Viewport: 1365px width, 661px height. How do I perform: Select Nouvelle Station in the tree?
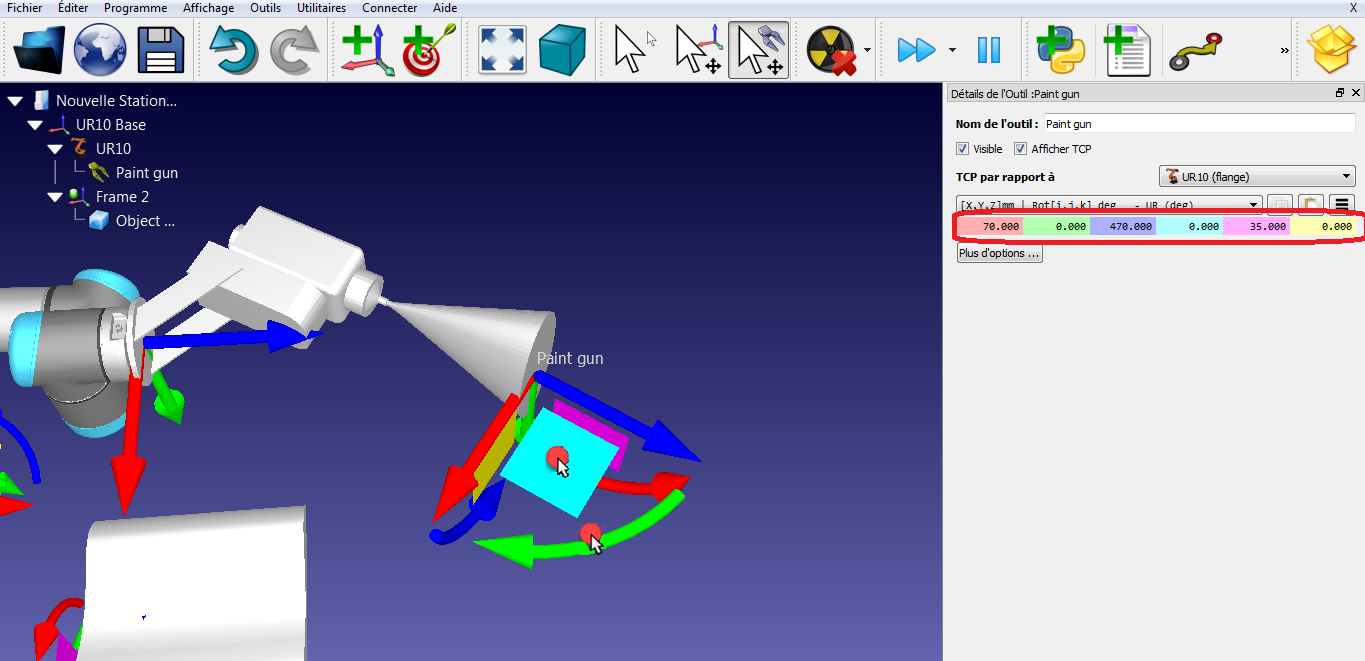point(116,101)
